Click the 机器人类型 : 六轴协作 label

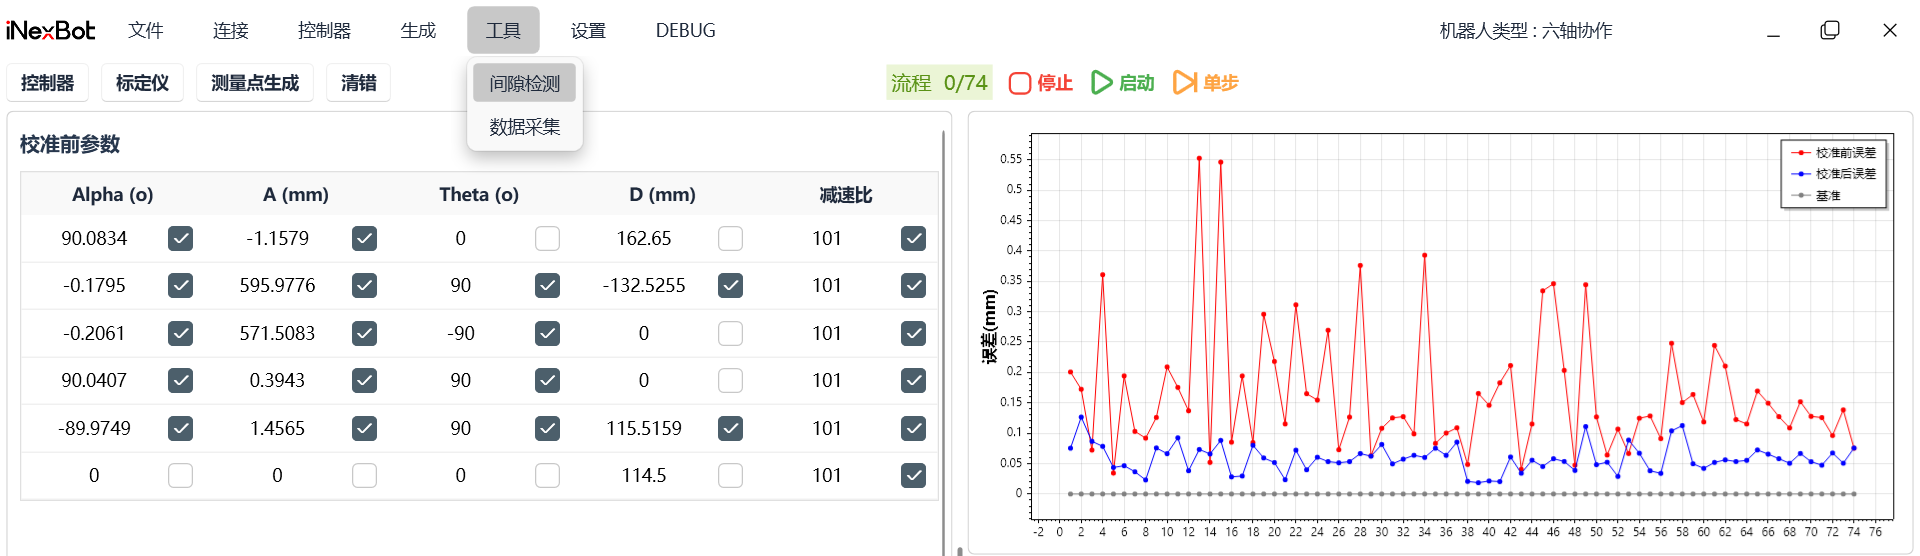click(x=1526, y=31)
